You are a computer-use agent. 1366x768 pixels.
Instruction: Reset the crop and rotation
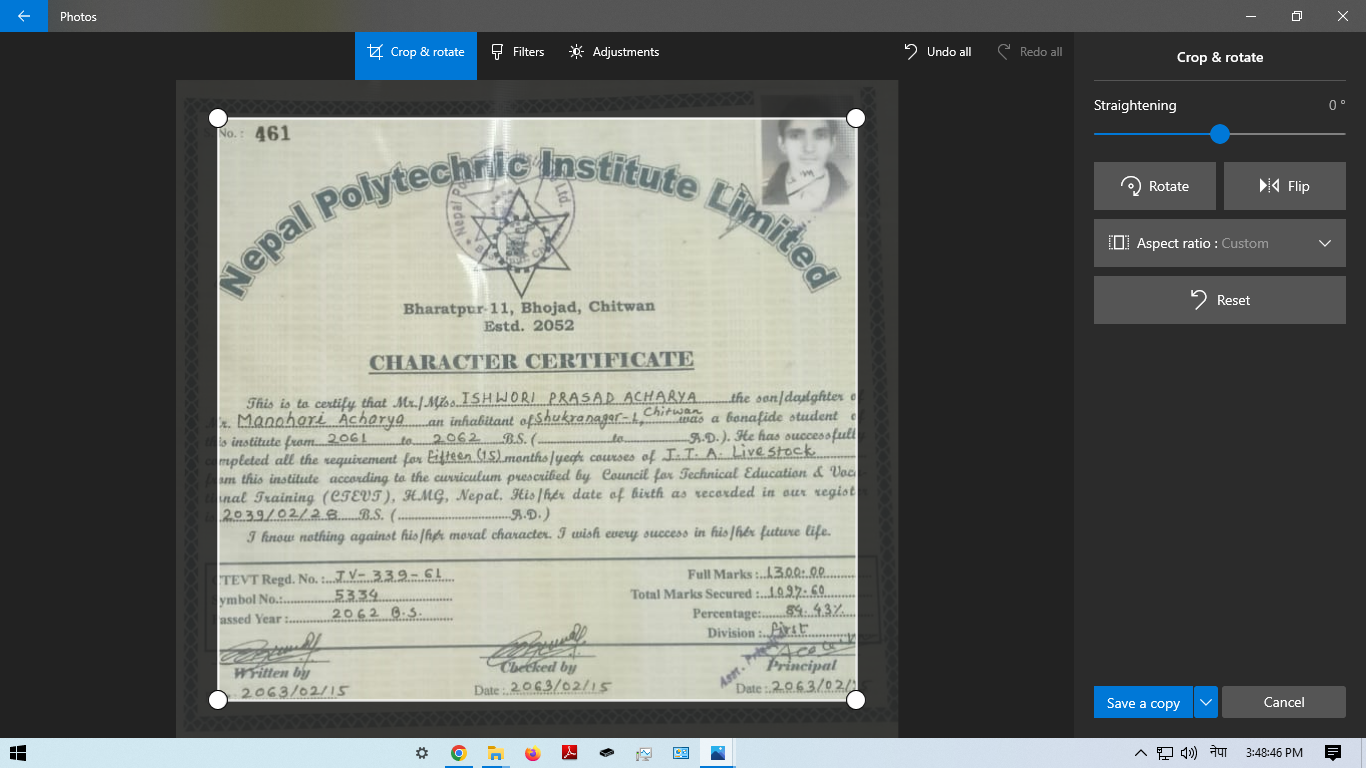click(1220, 300)
